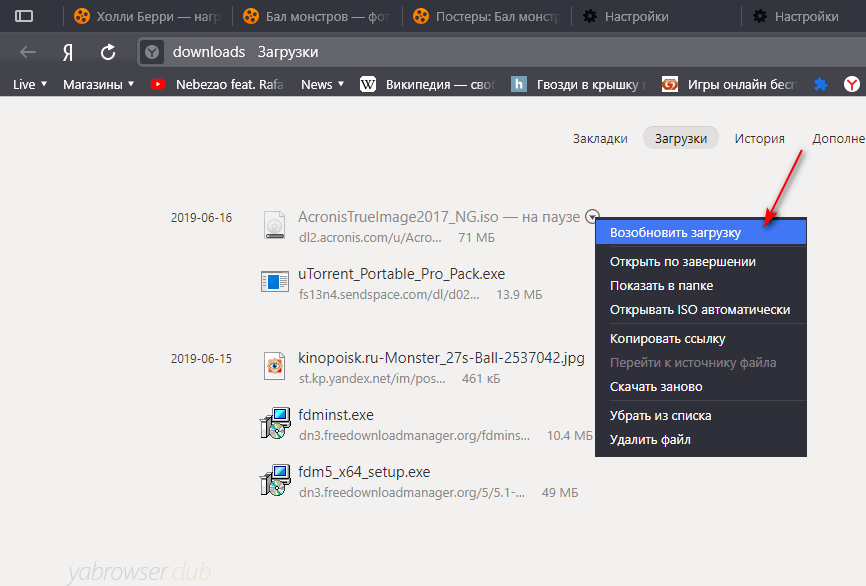Viewport: 866px width, 586px height.
Task: Click the dn3.freedownloadmanager.org/5/5.1 source URL
Action: click(412, 493)
